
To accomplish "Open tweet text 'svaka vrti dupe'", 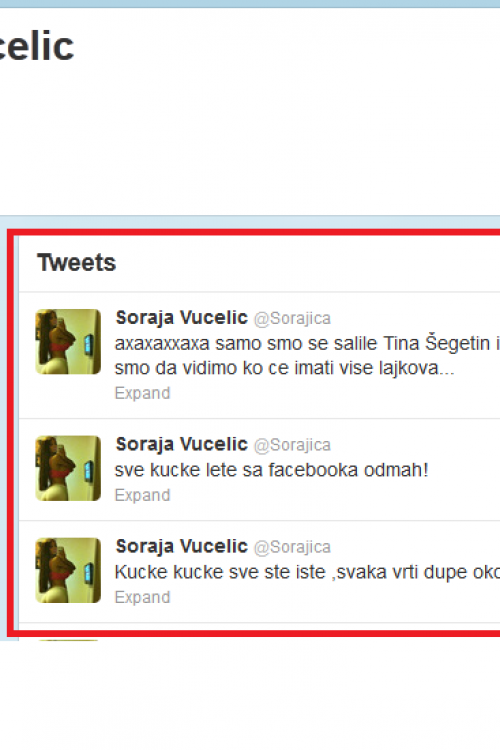I will 307,572.
